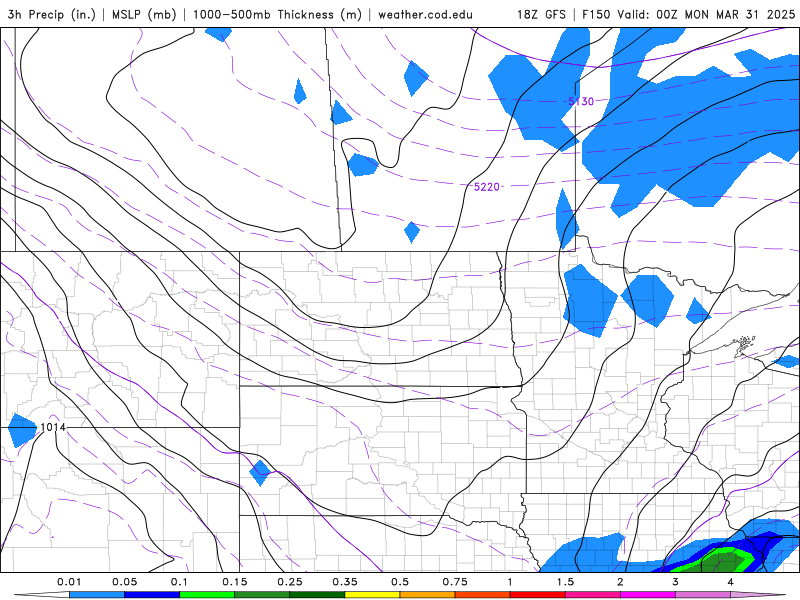
Task: Click the '0.5' legend value
Action: click(x=400, y=582)
